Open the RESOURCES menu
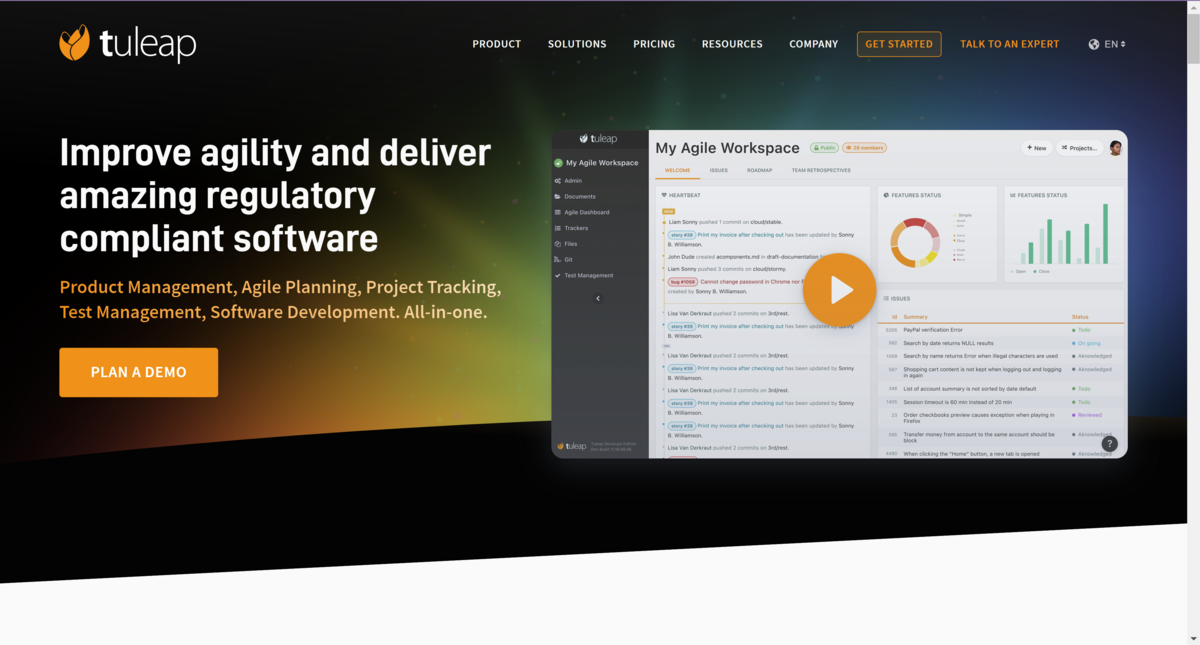The image size is (1200, 645). [x=732, y=44]
